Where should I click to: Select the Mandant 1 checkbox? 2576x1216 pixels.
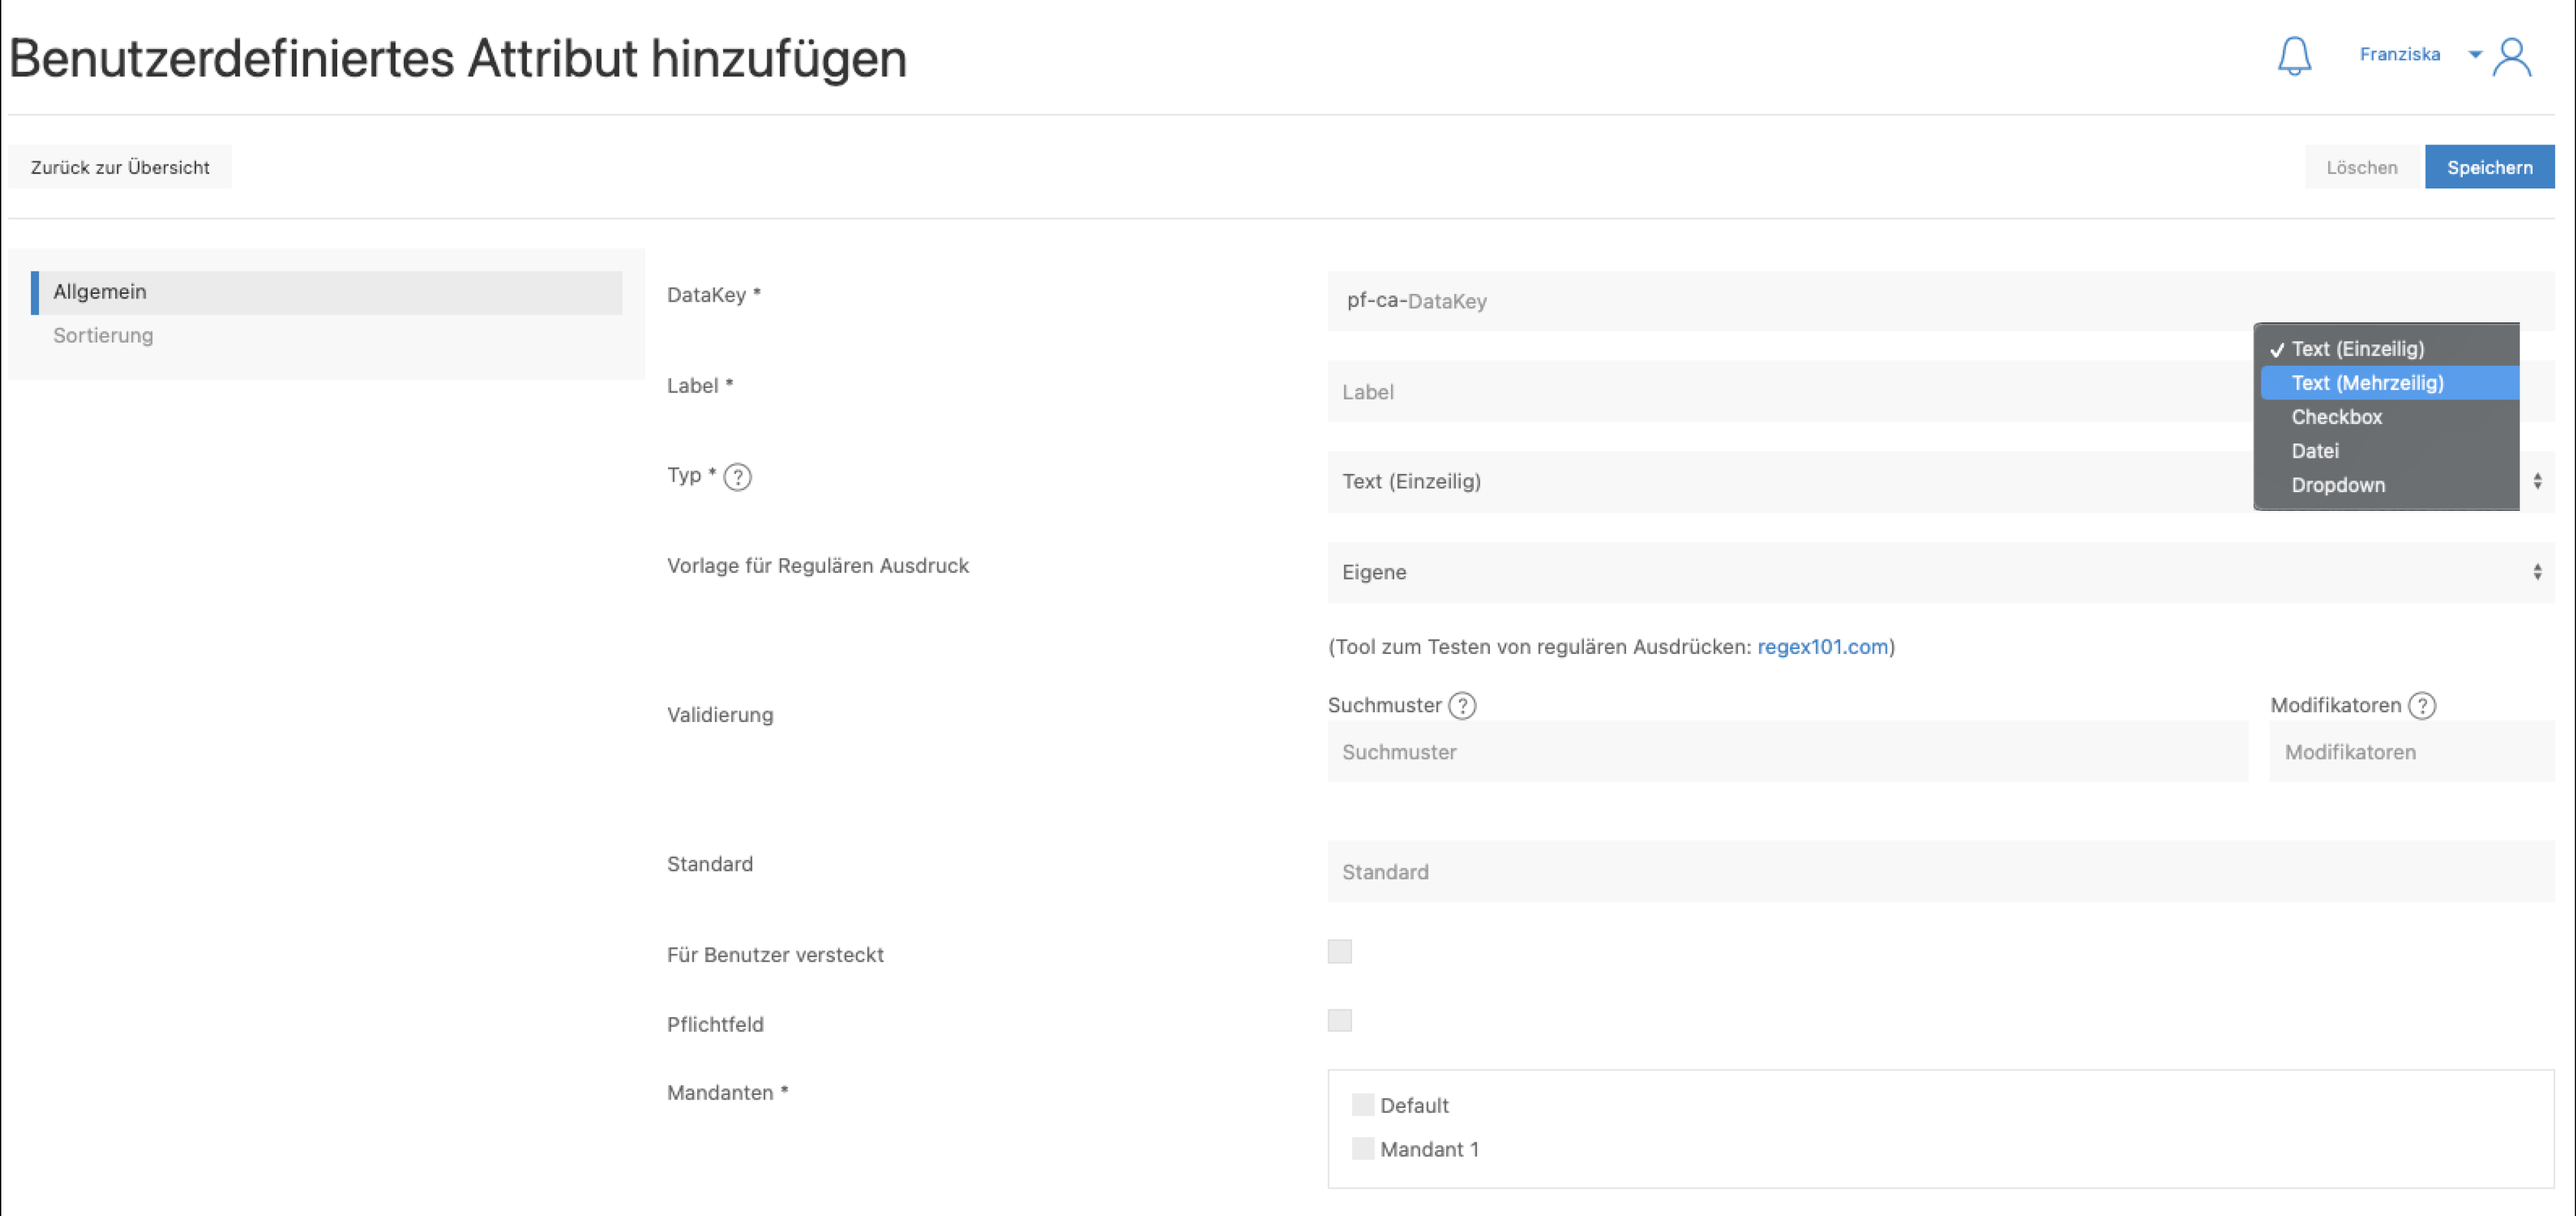pos(1362,1148)
